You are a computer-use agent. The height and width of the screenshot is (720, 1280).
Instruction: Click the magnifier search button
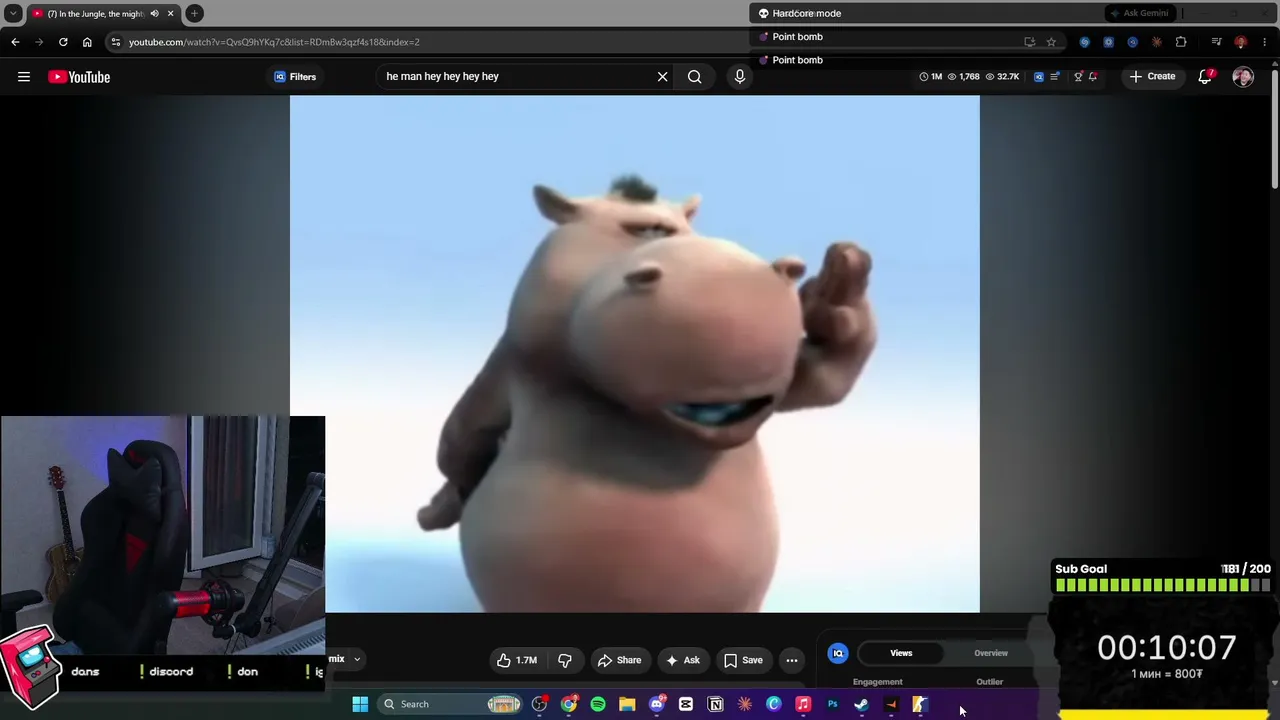[x=694, y=76]
